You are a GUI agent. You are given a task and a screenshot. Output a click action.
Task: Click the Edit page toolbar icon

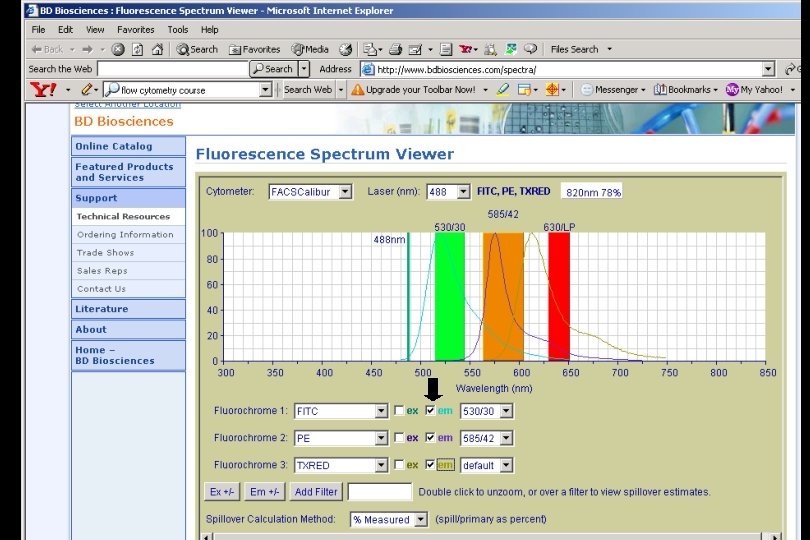click(x=415, y=50)
